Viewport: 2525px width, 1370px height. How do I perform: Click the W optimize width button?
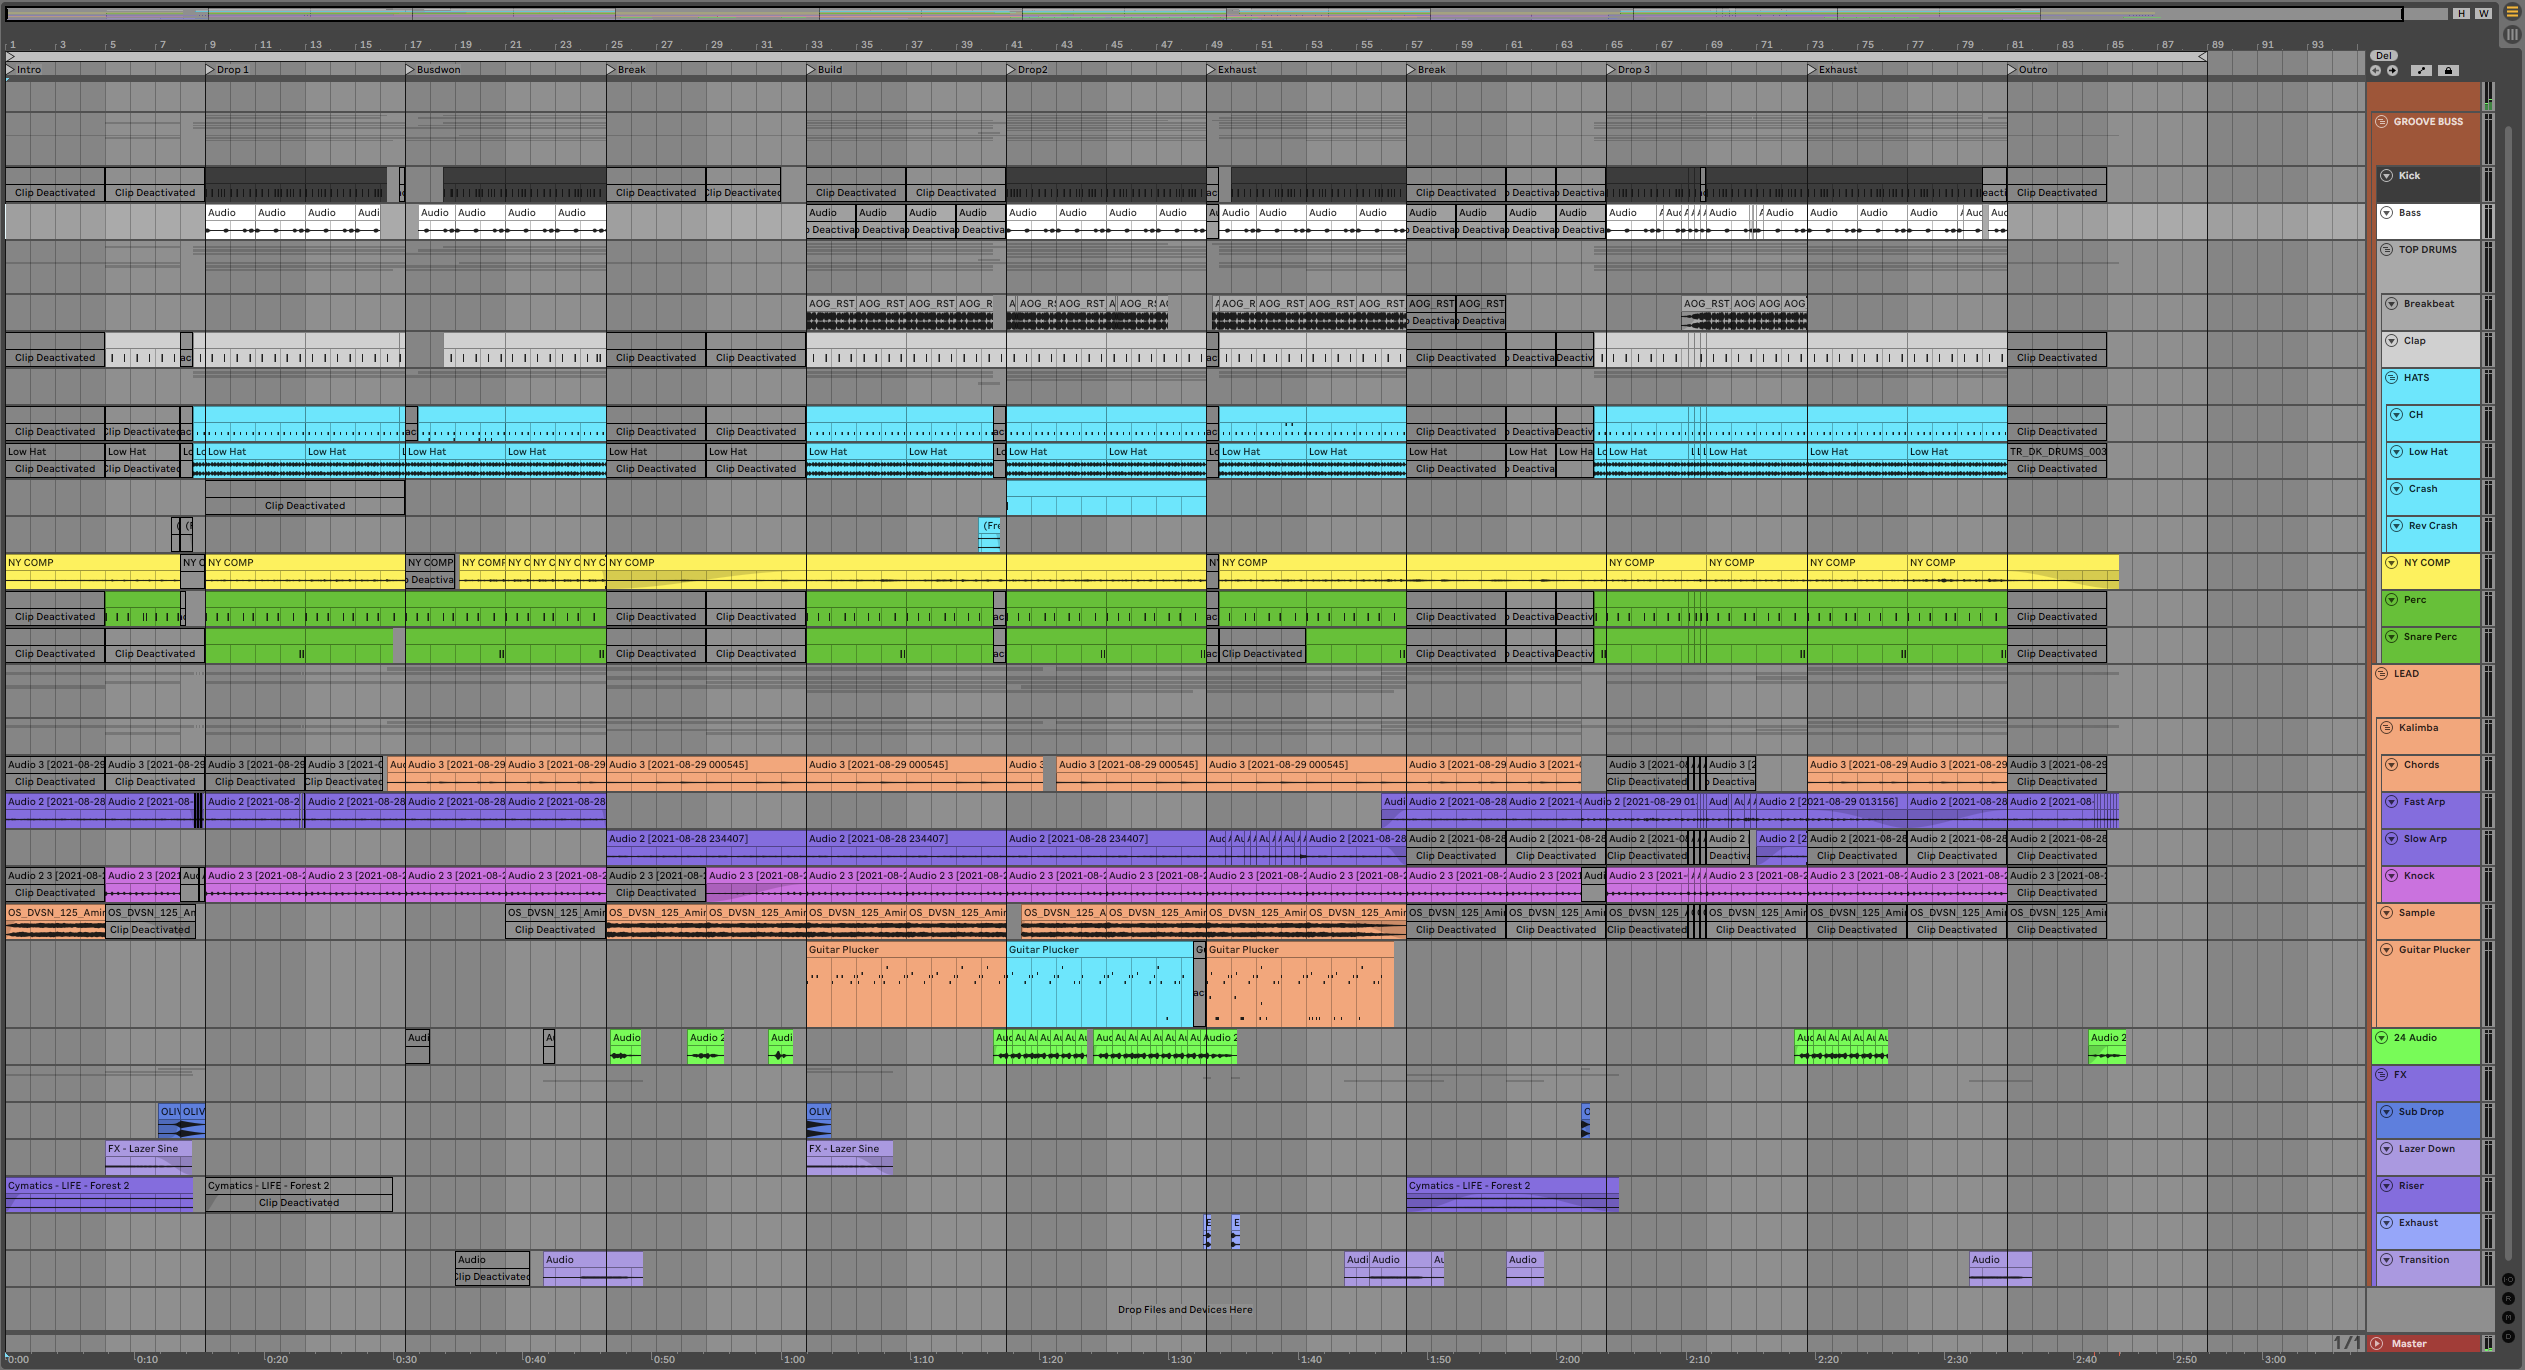(2483, 14)
